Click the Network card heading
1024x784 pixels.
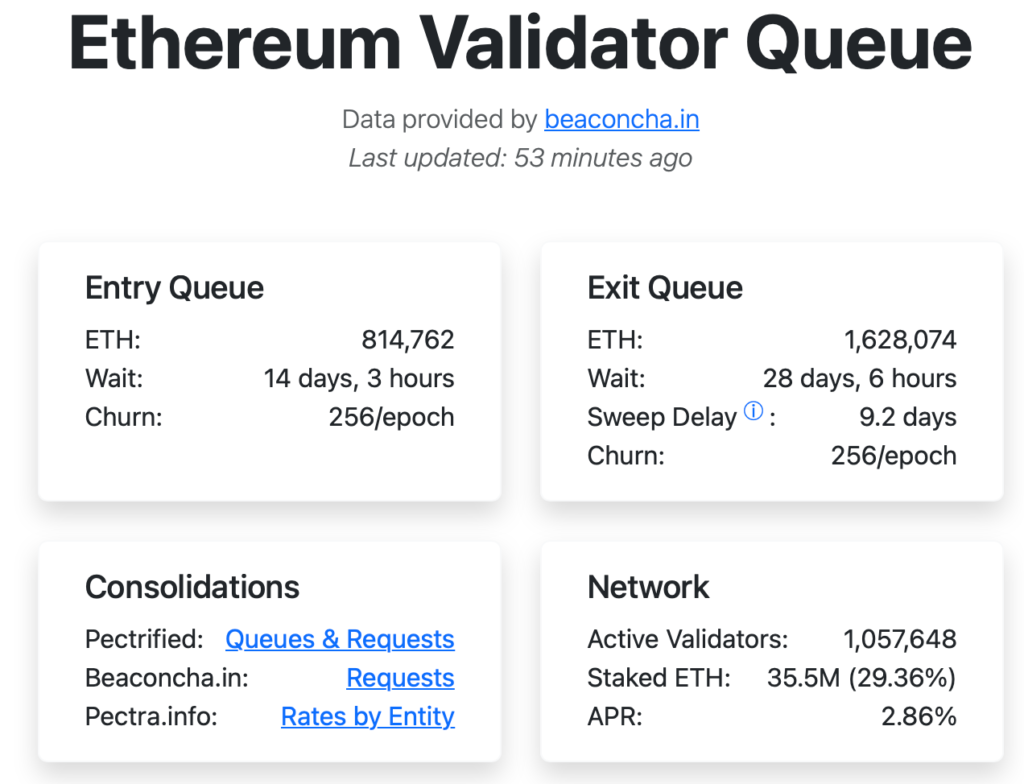point(648,588)
